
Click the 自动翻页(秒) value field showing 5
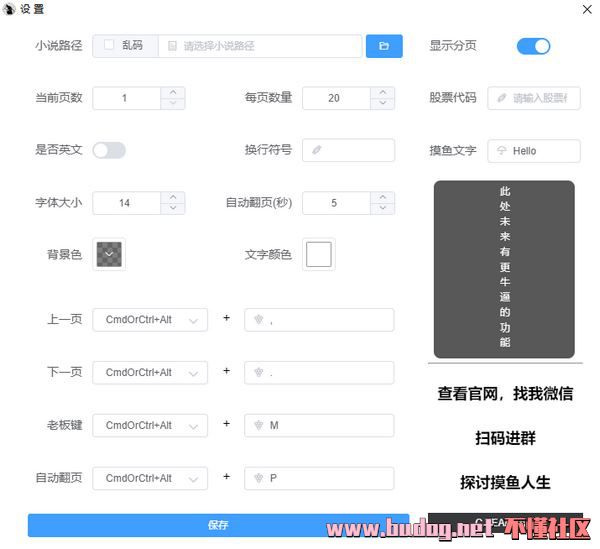336,203
